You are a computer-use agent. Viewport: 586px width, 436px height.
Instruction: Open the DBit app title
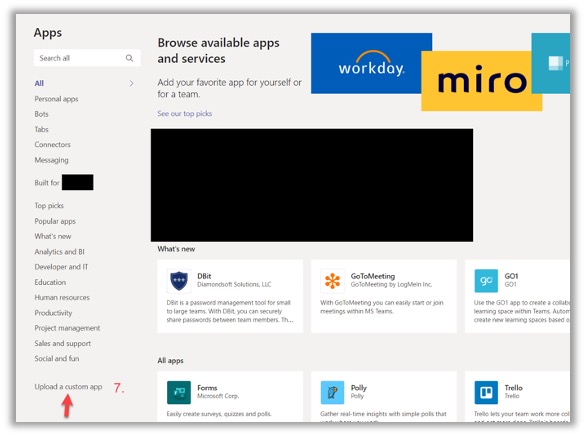[204, 276]
